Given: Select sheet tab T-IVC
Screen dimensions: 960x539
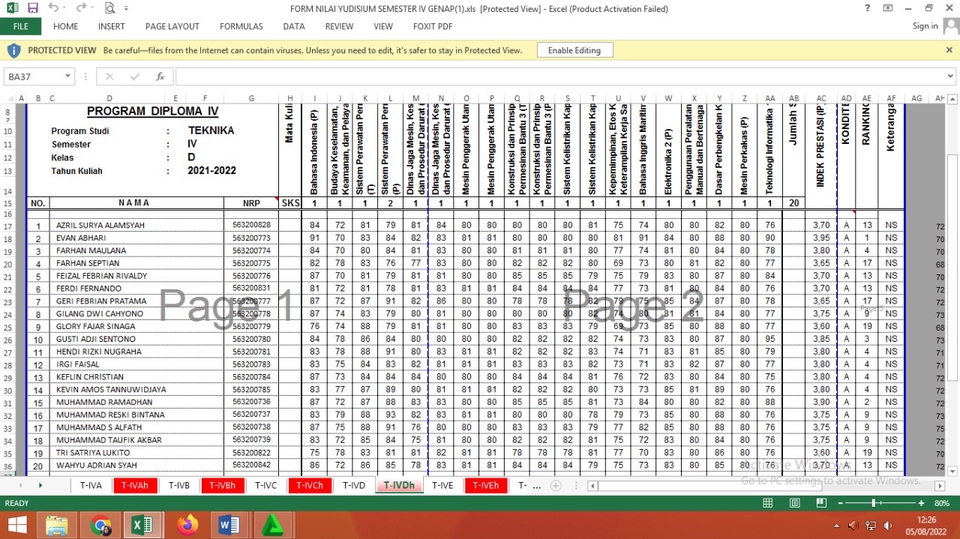Looking at the screenshot, I should 266,485.
